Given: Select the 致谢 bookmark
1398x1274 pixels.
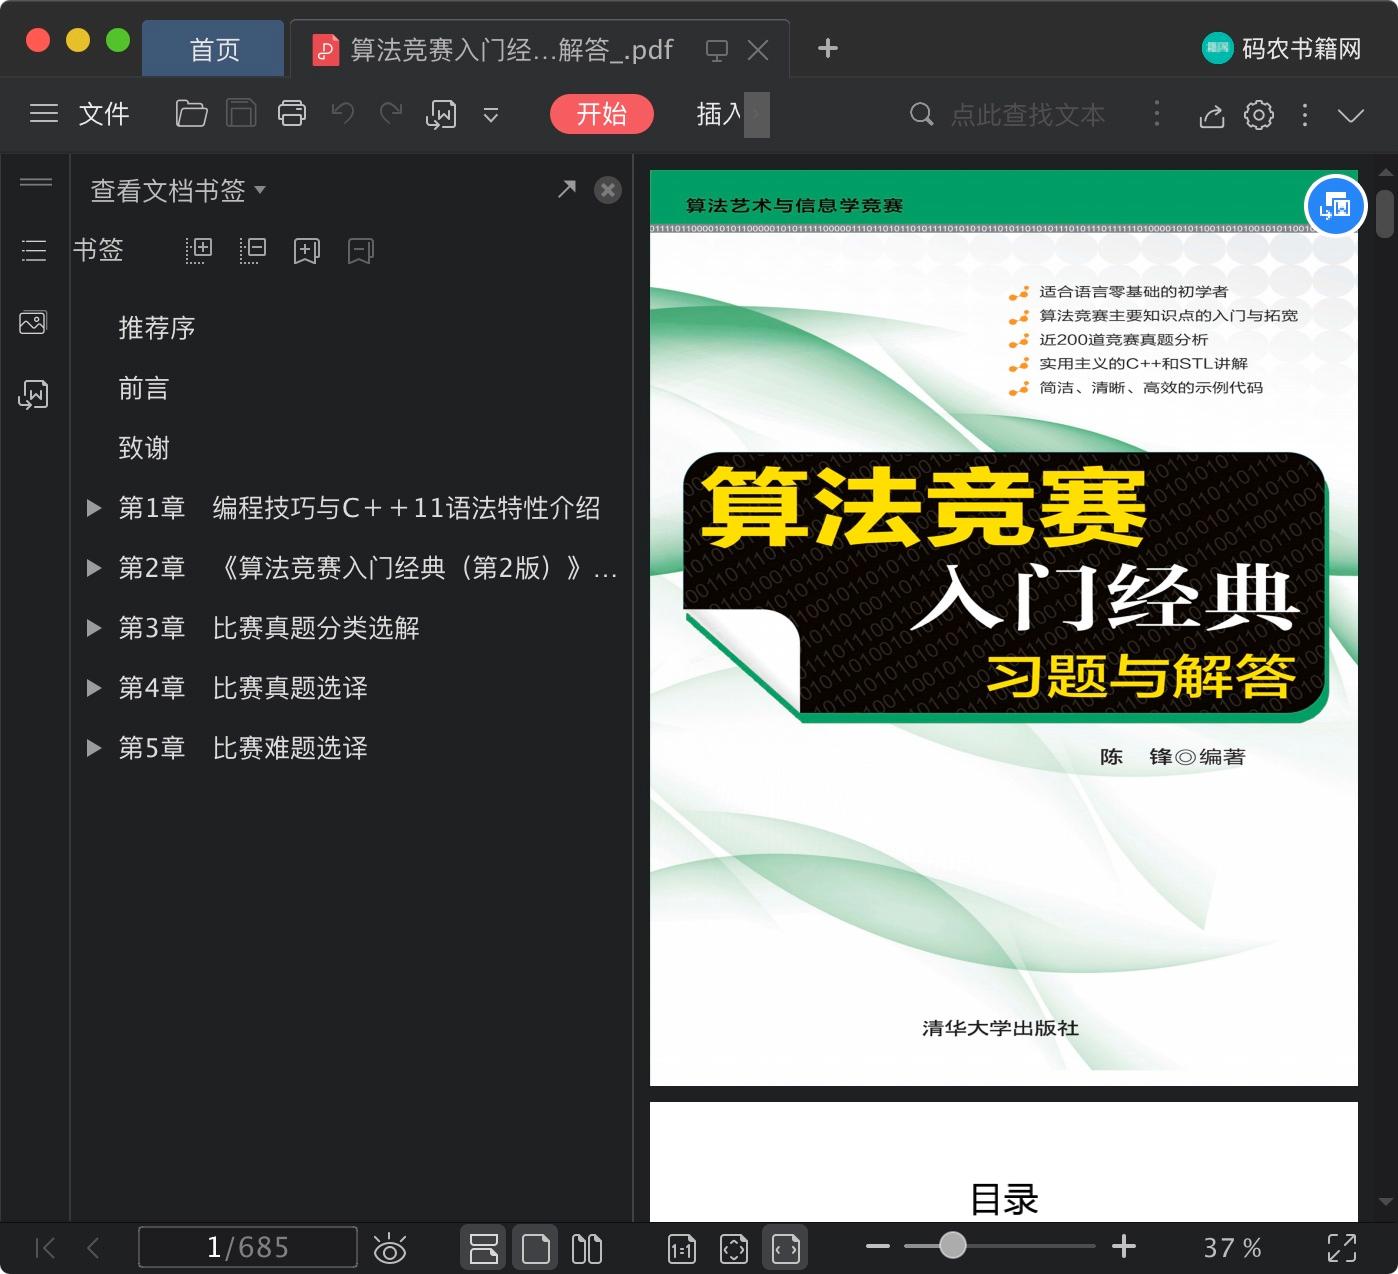Looking at the screenshot, I should (144, 448).
